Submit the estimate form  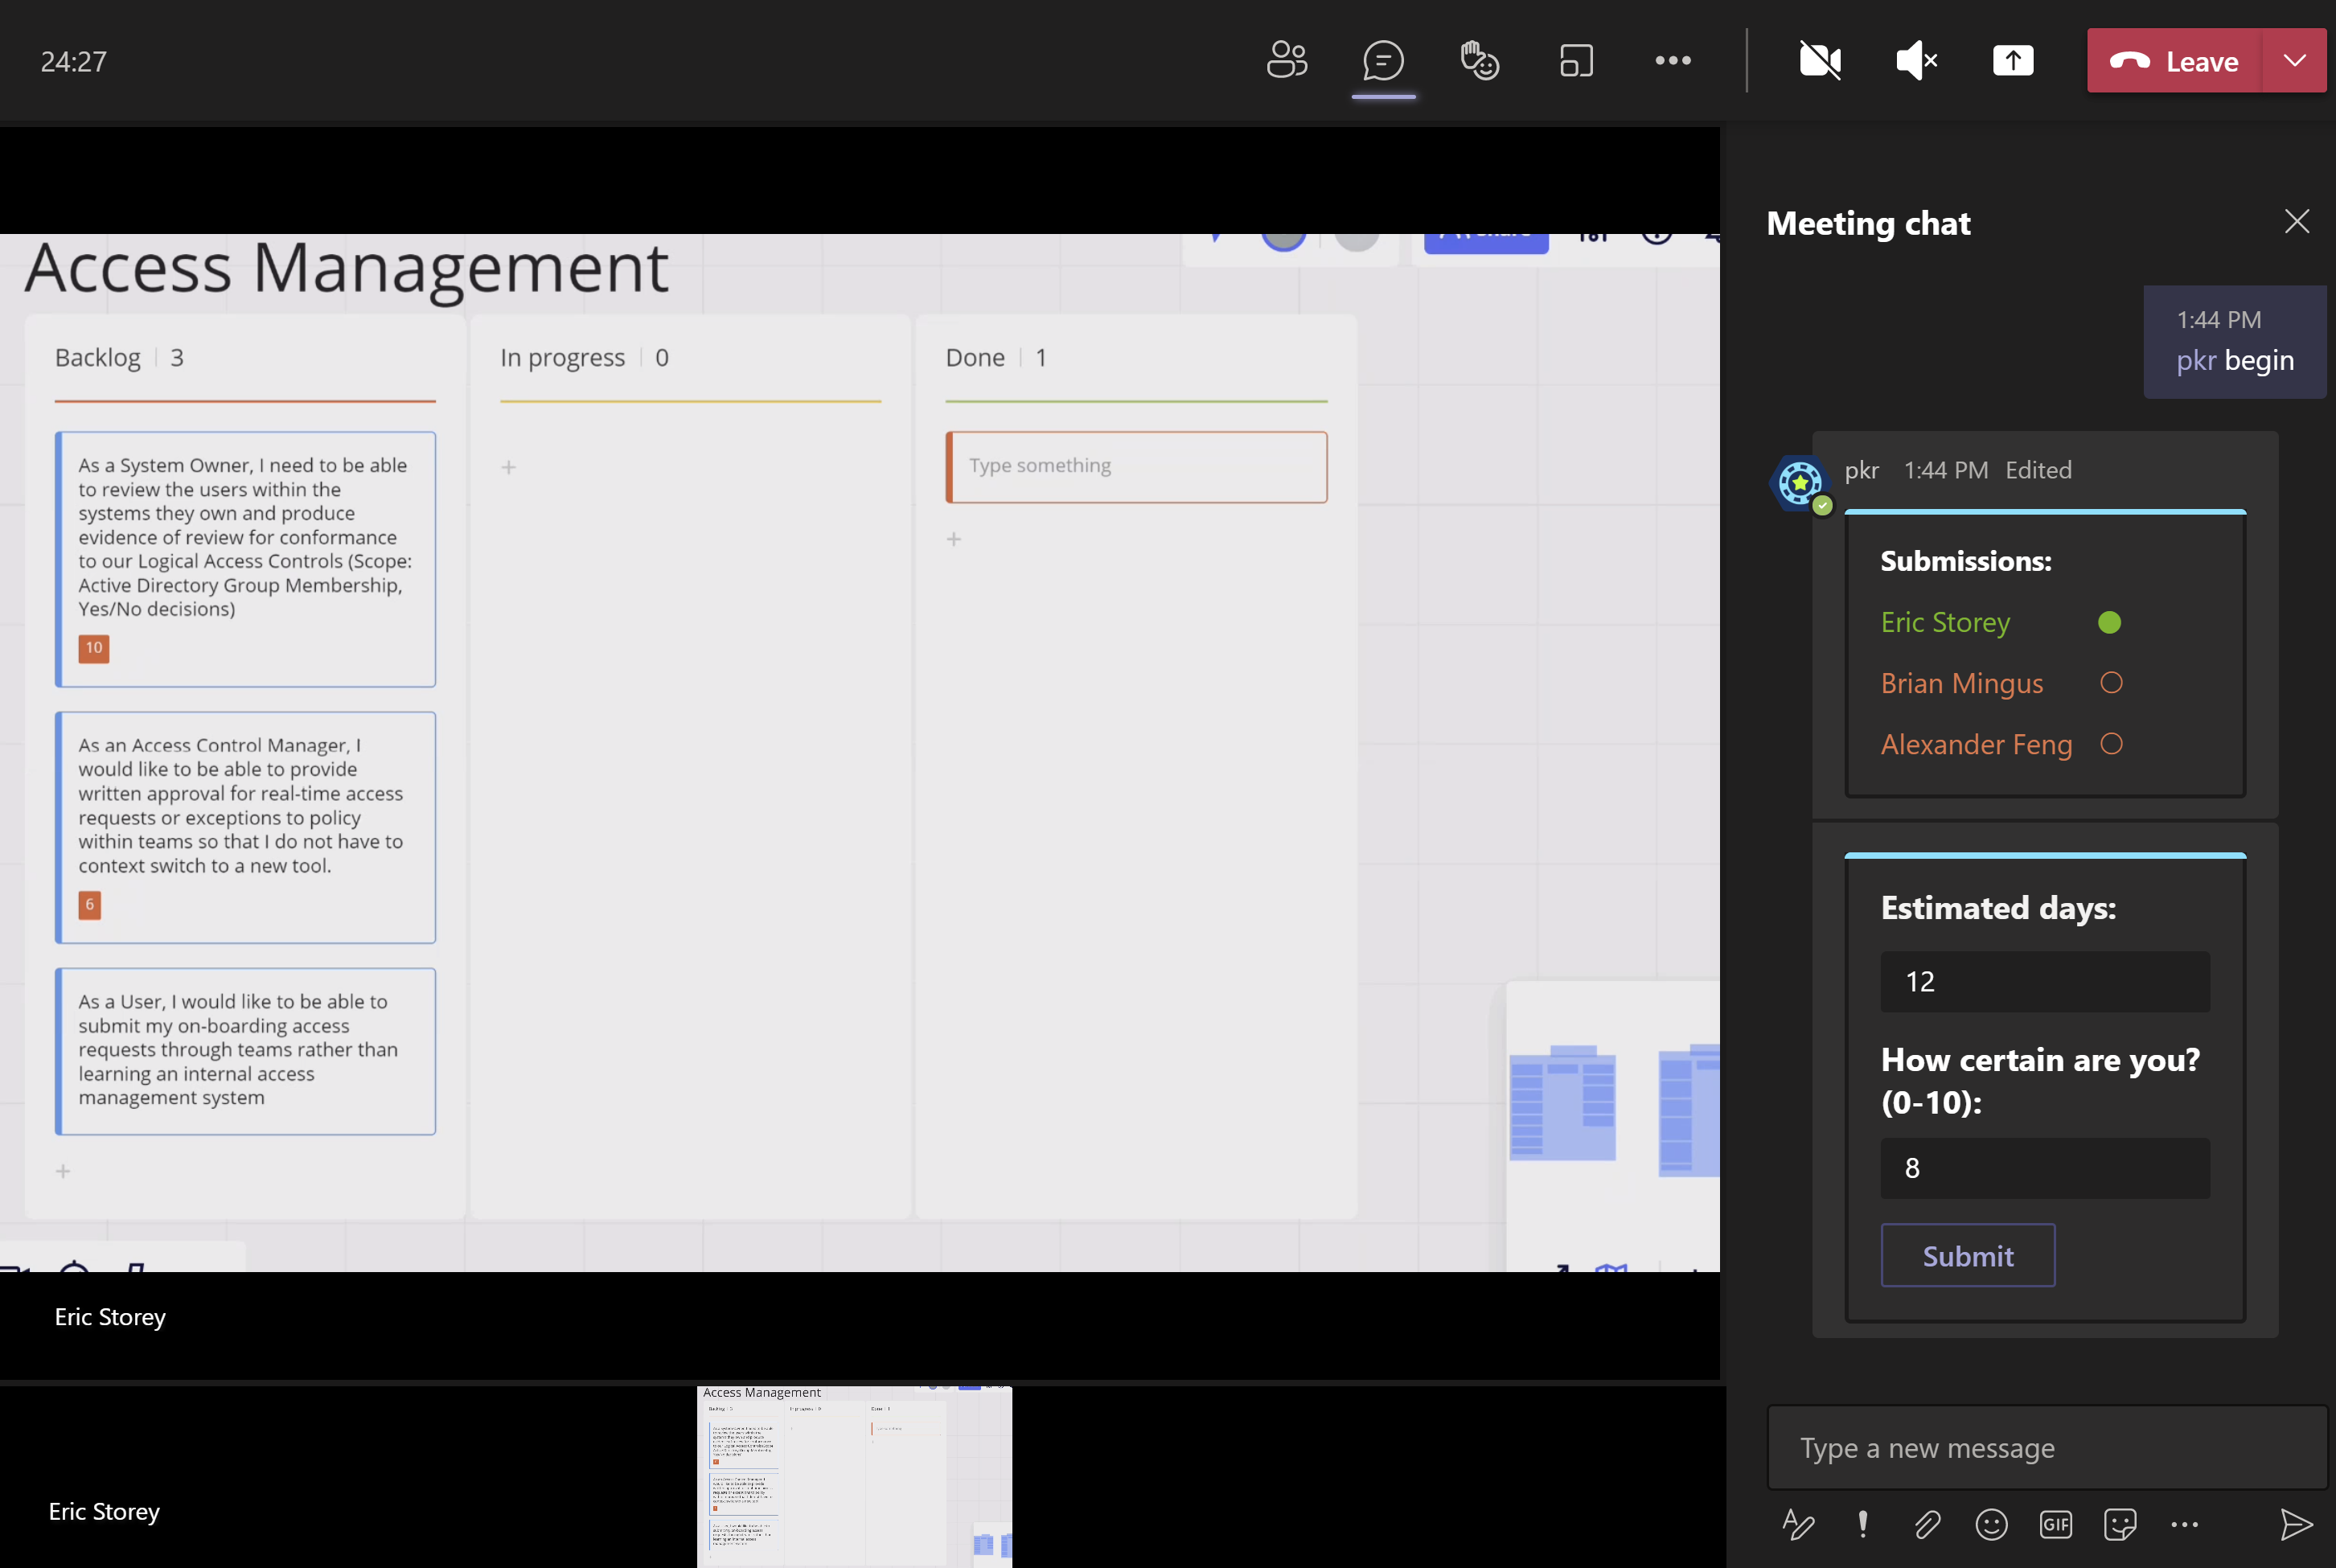(x=1967, y=1255)
